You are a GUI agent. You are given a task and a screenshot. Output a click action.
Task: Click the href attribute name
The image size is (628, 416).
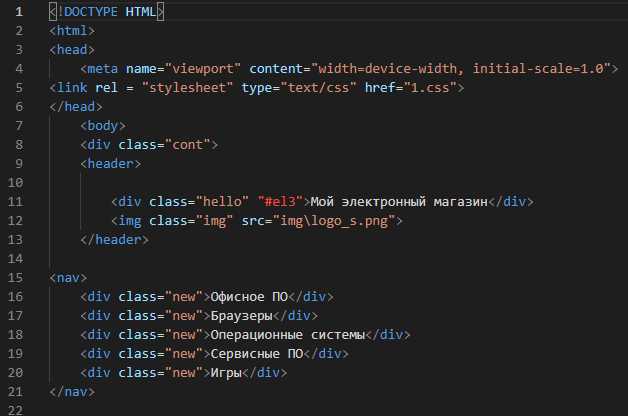380,87
